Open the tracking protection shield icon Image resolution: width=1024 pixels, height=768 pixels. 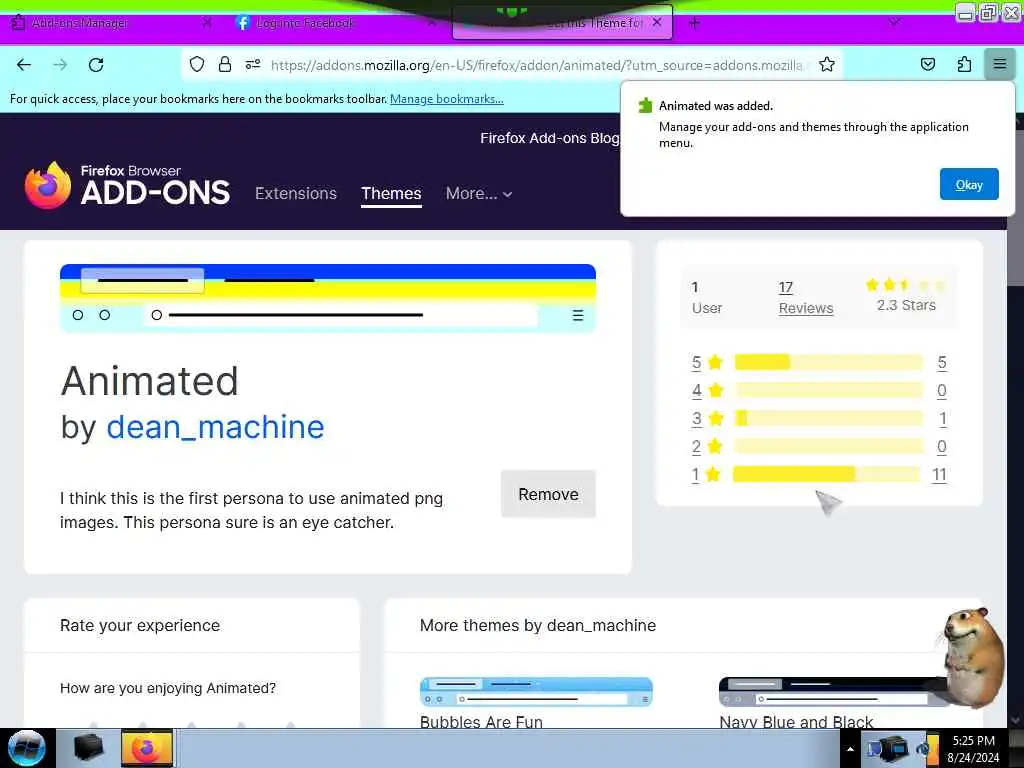coord(197,64)
